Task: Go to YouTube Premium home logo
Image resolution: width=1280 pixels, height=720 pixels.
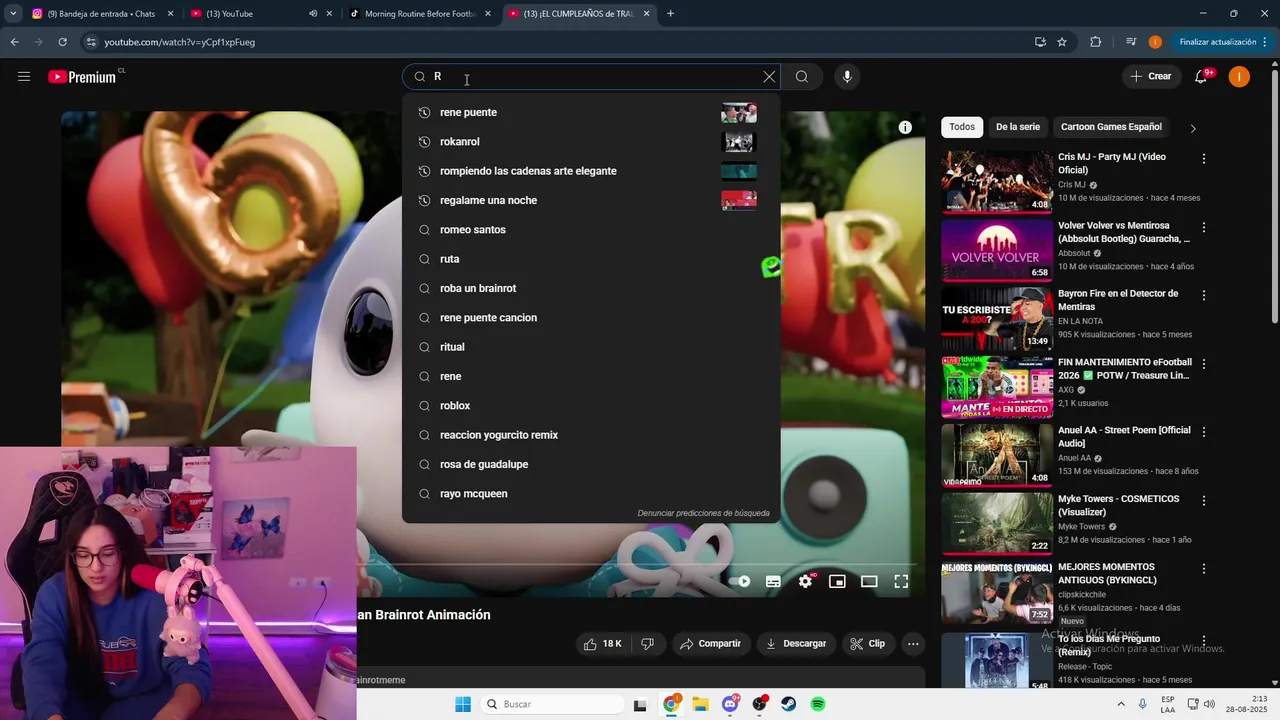Action: [x=84, y=77]
